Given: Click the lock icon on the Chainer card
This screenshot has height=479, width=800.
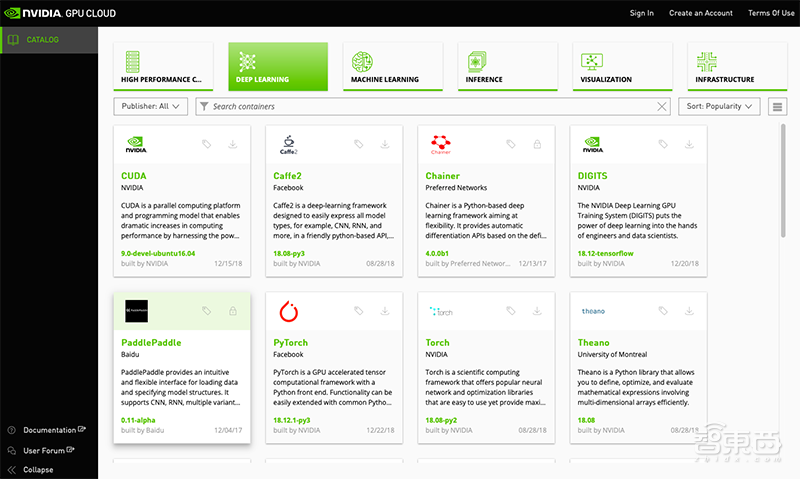Looking at the screenshot, I should (537, 144).
